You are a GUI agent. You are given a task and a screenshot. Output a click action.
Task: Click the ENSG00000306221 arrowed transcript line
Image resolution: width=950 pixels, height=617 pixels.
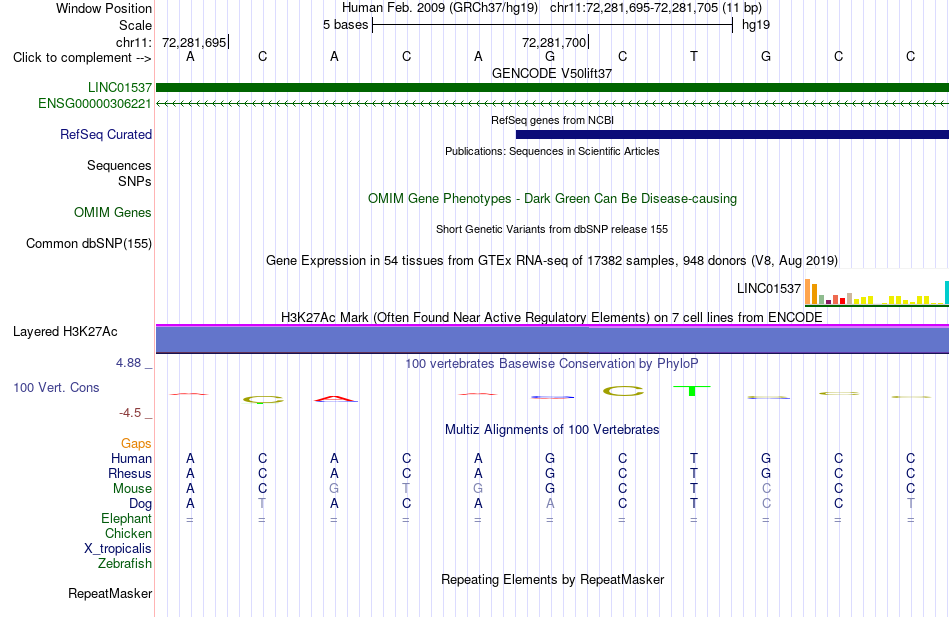[552, 104]
